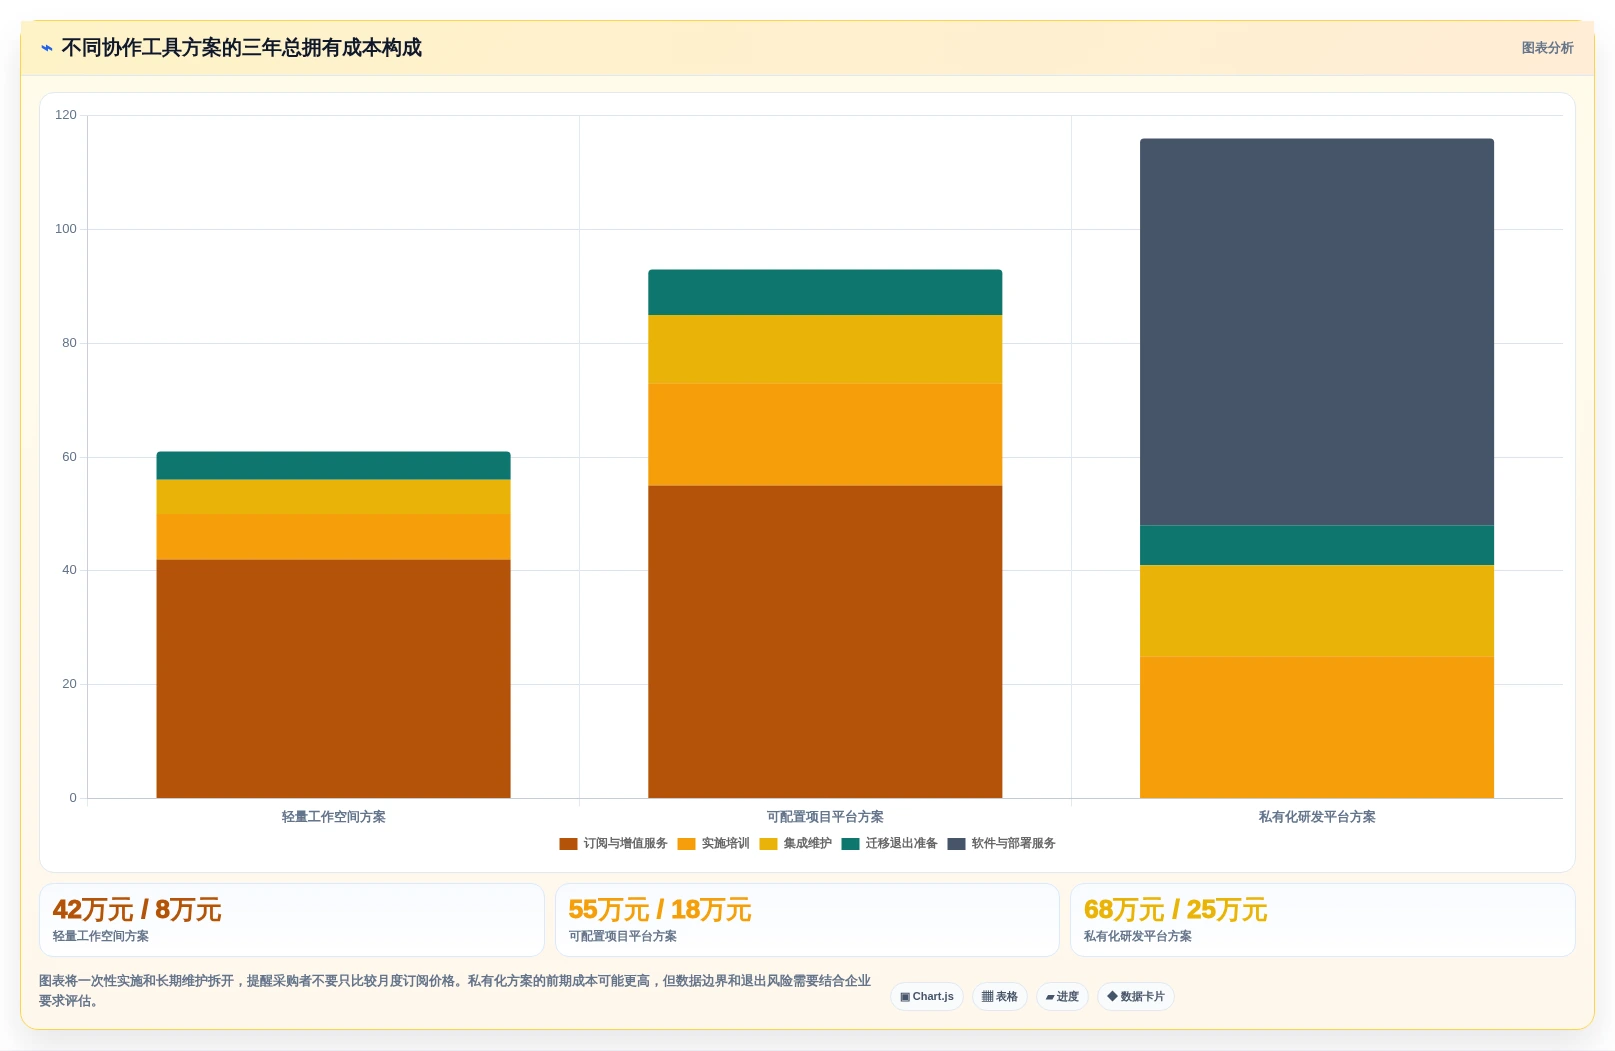1615x1051 pixels.
Task: Click the 实施培训 legend label
Action: coord(725,844)
